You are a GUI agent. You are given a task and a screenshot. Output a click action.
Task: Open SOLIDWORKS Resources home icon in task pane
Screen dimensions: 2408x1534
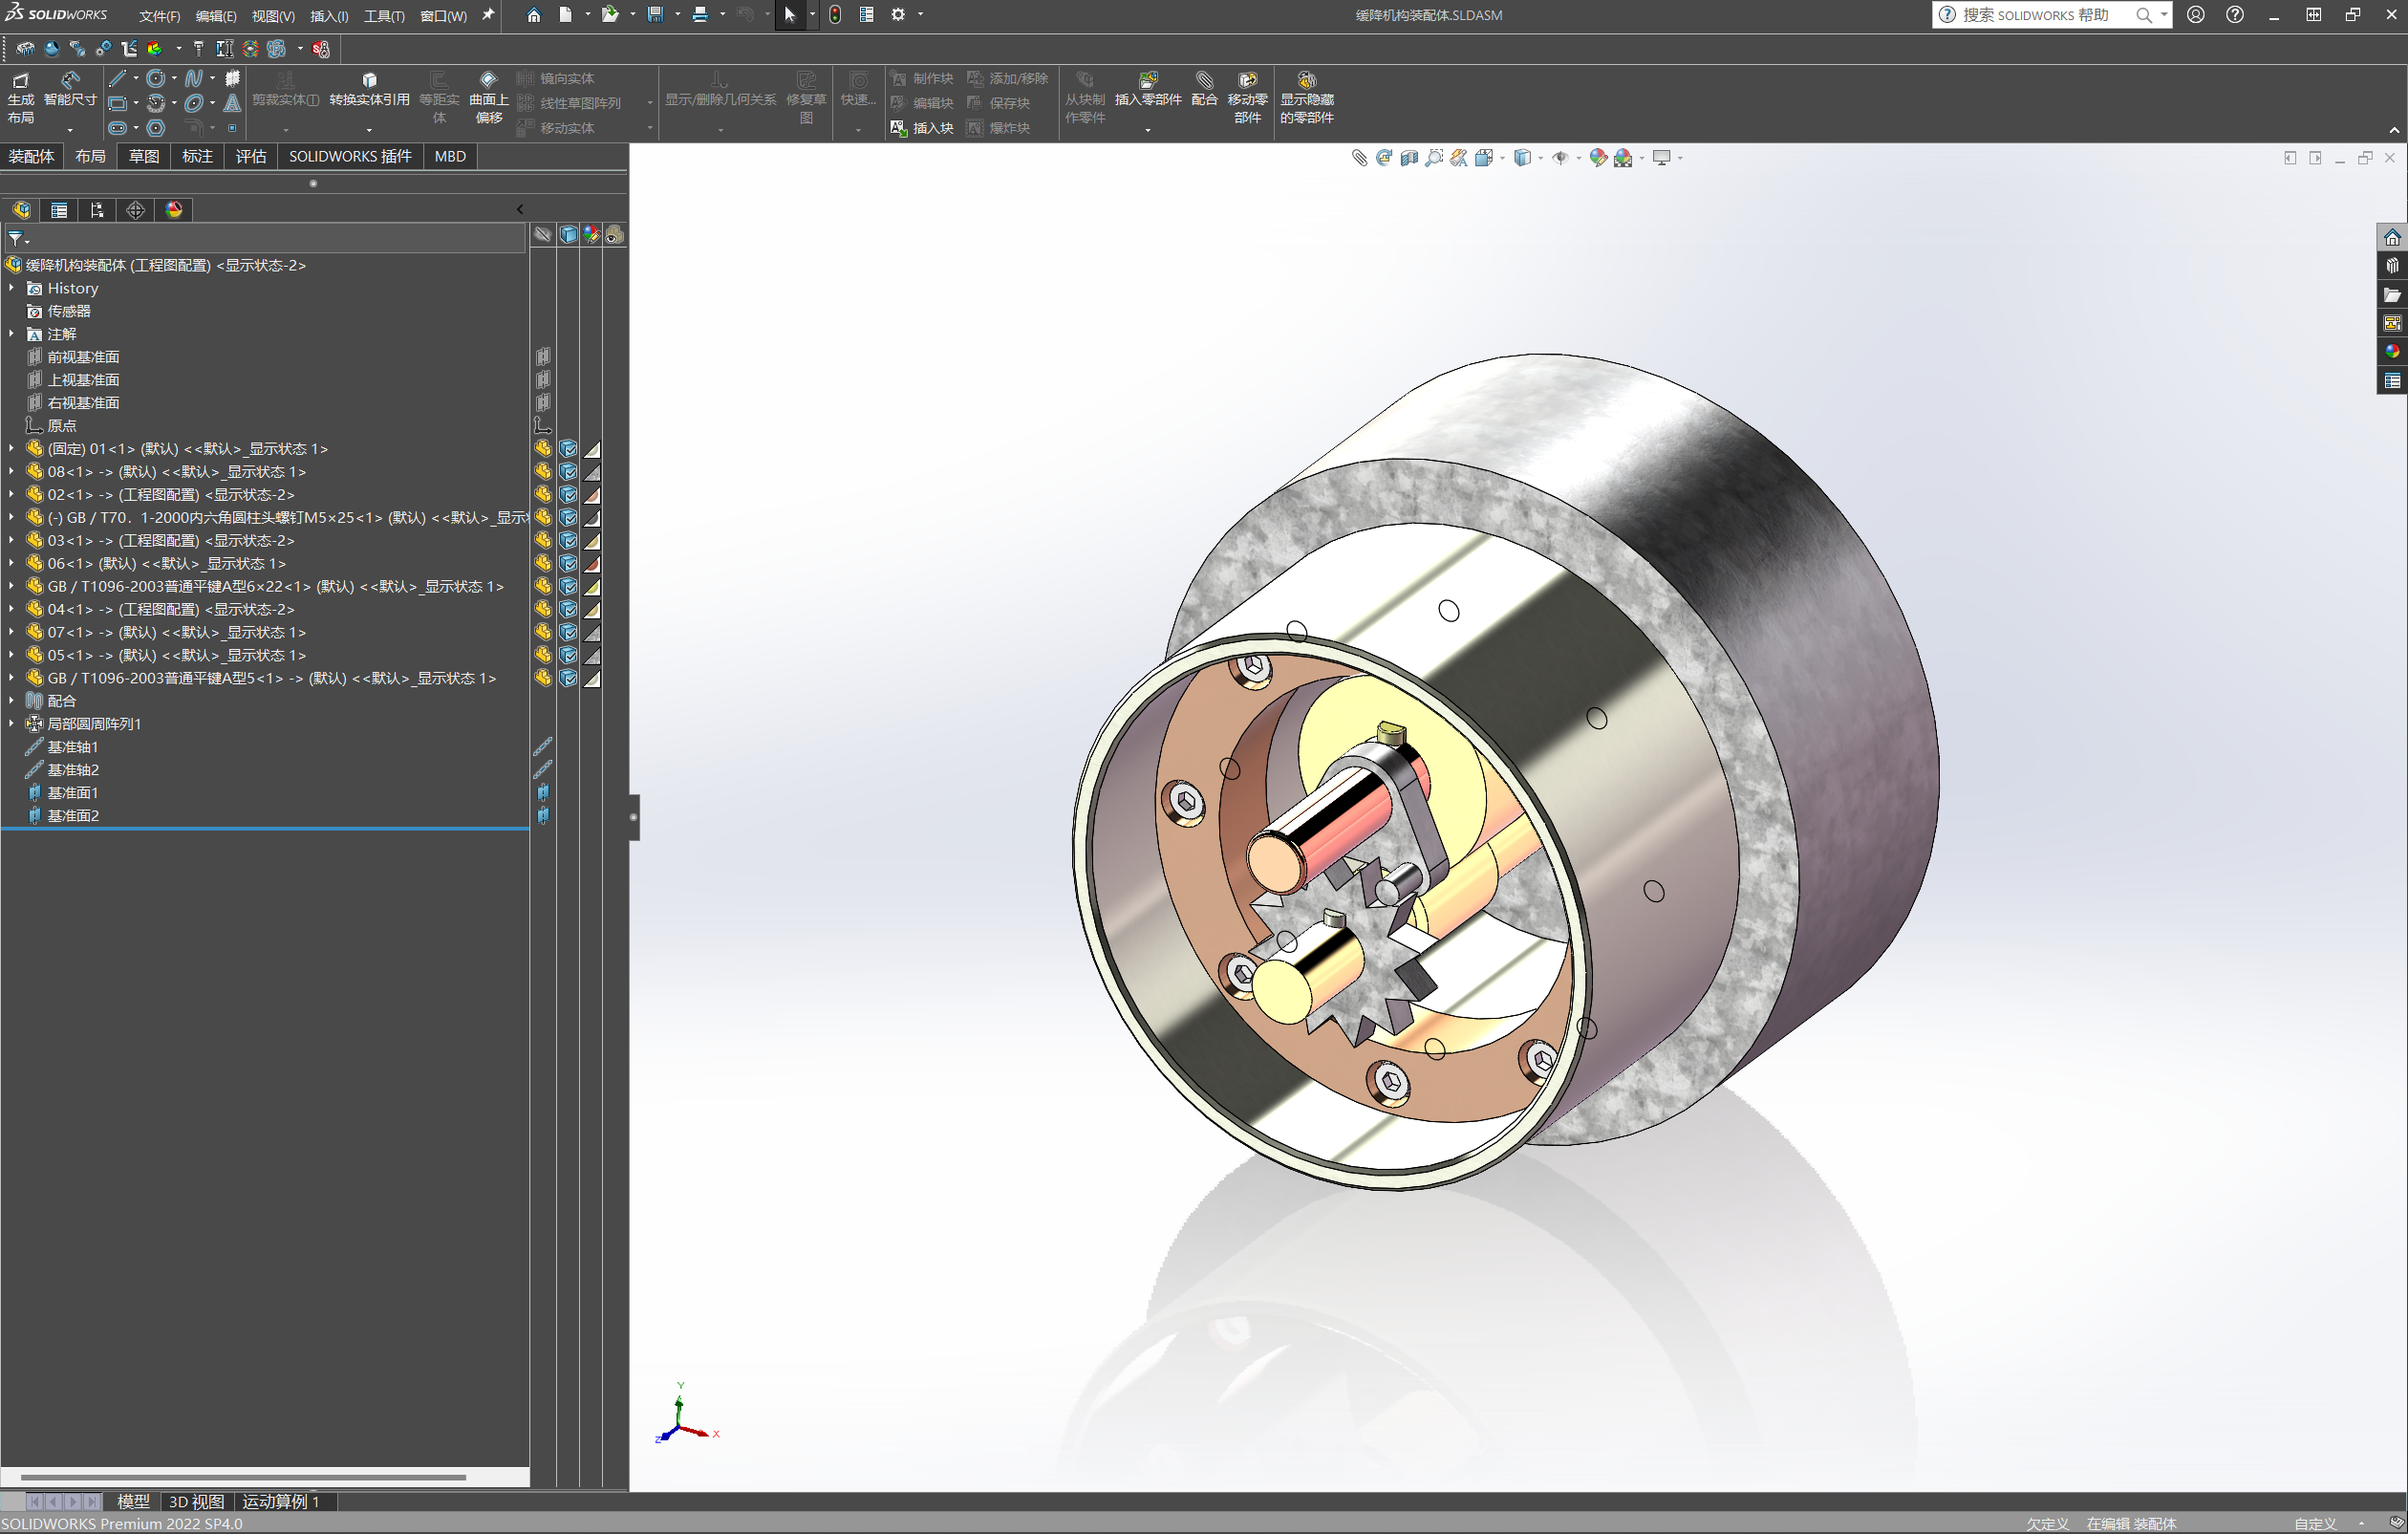click(2392, 237)
